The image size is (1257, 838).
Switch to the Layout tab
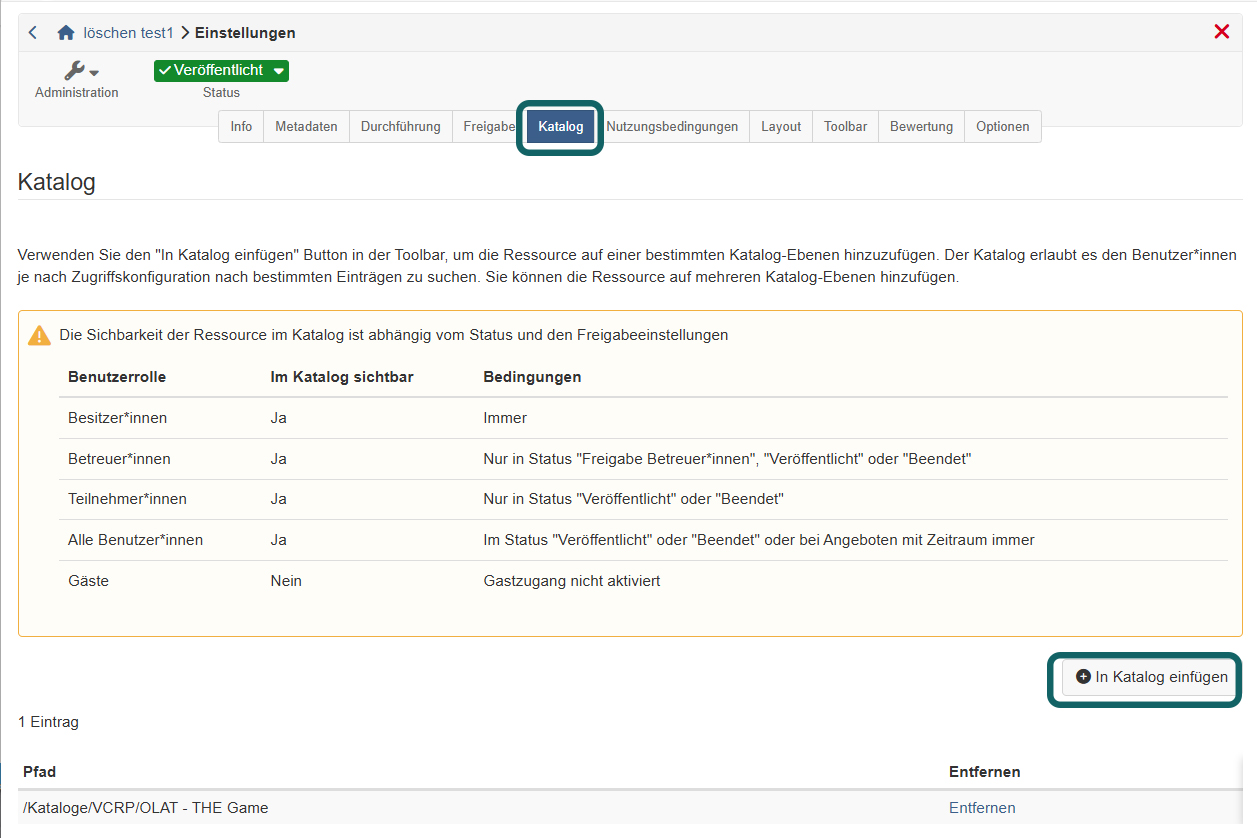point(781,127)
